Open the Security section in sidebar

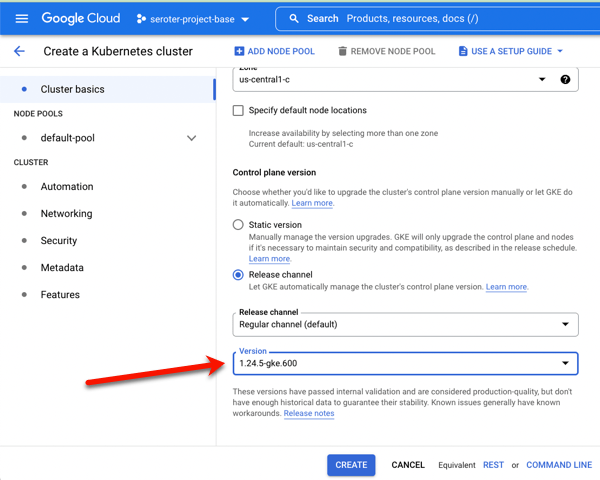click(x=59, y=241)
